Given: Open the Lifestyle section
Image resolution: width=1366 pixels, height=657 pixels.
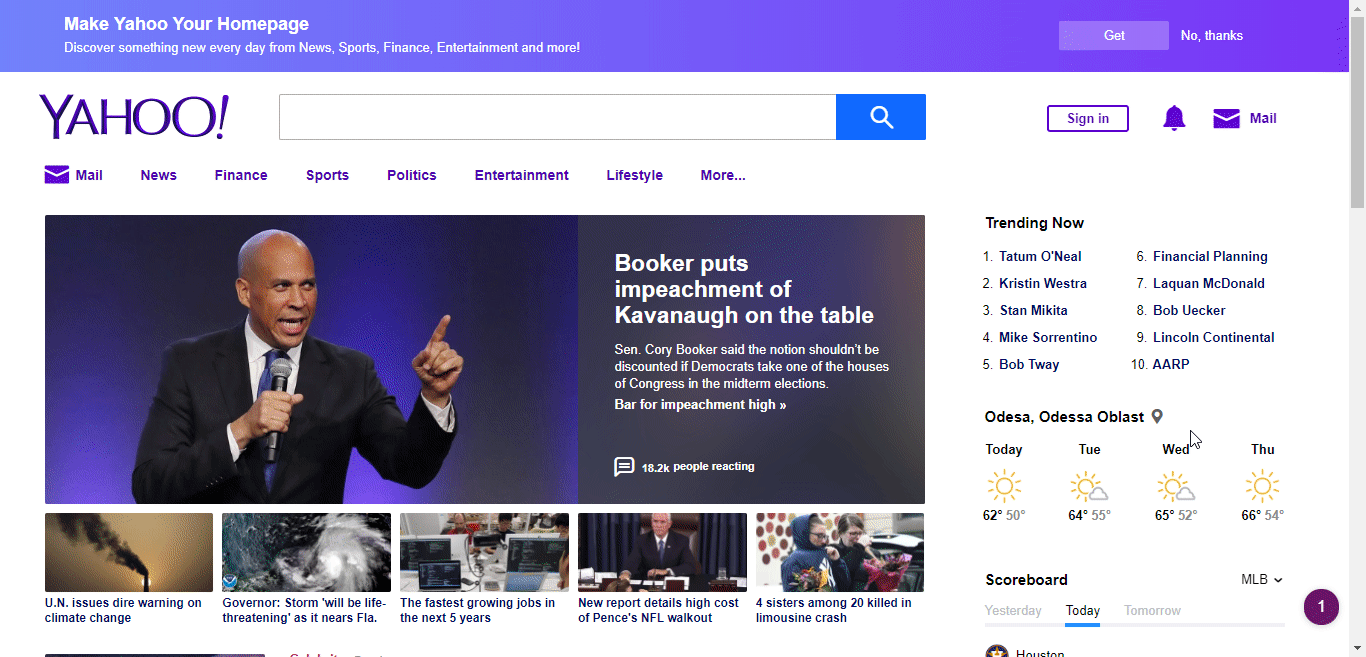Looking at the screenshot, I should [634, 175].
